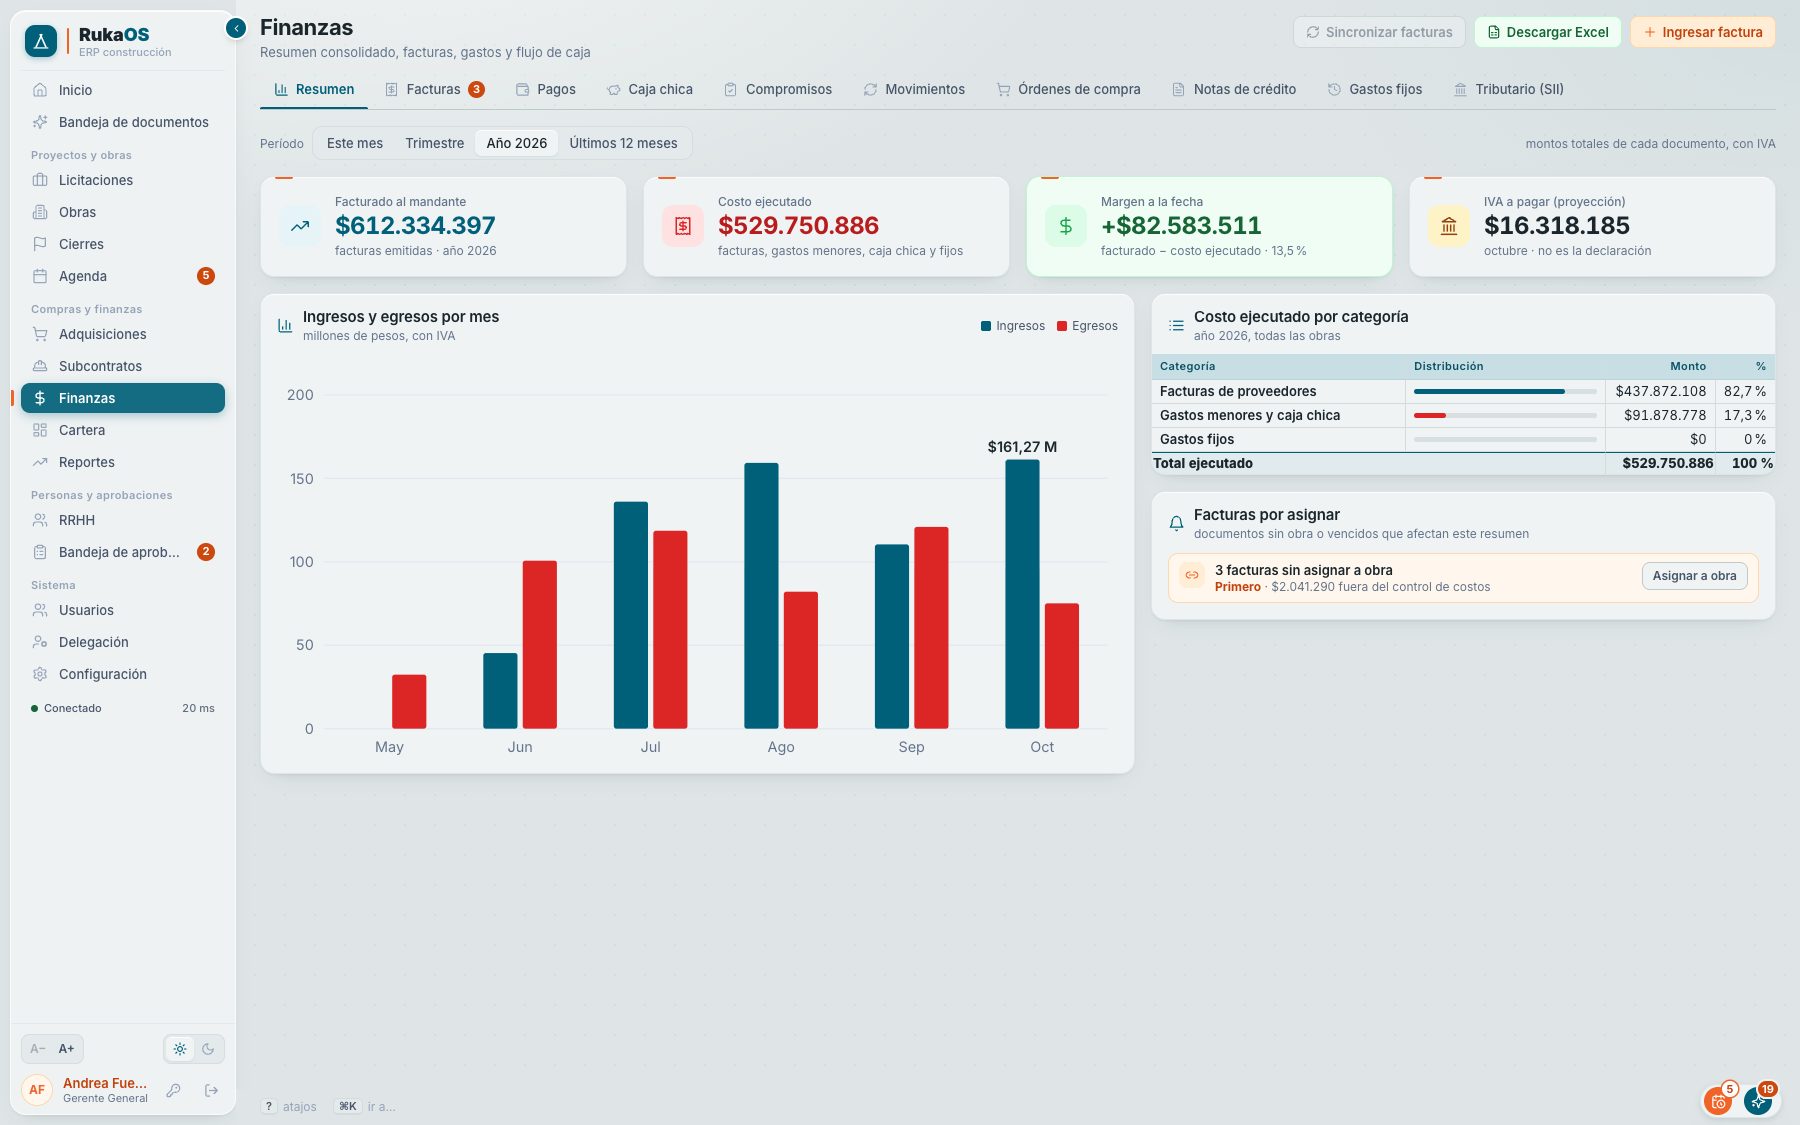Open the orange calendar icon with 5 badge

pos(1719,1101)
